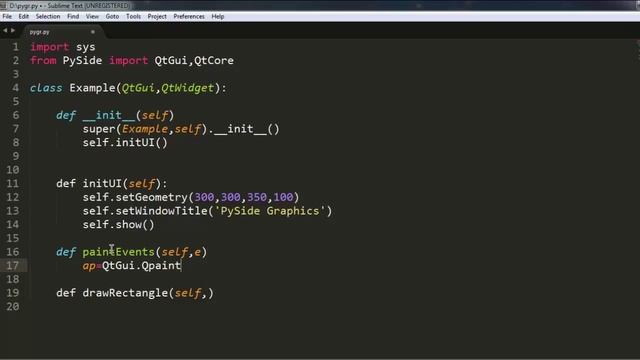Click the 'ap' variable on line 17

click(x=89, y=266)
